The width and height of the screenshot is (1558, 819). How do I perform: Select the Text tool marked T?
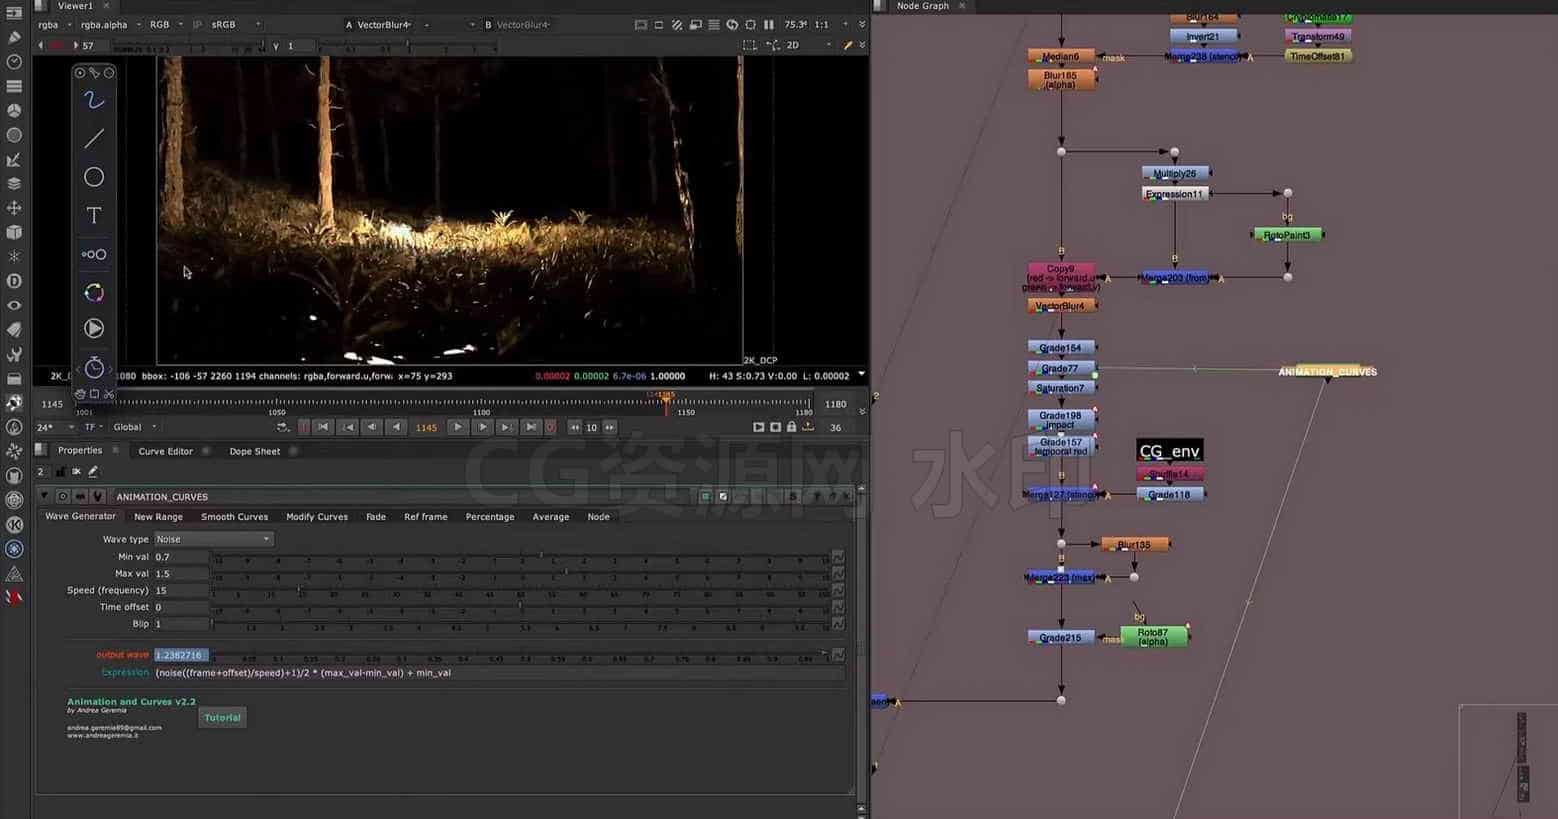point(94,215)
